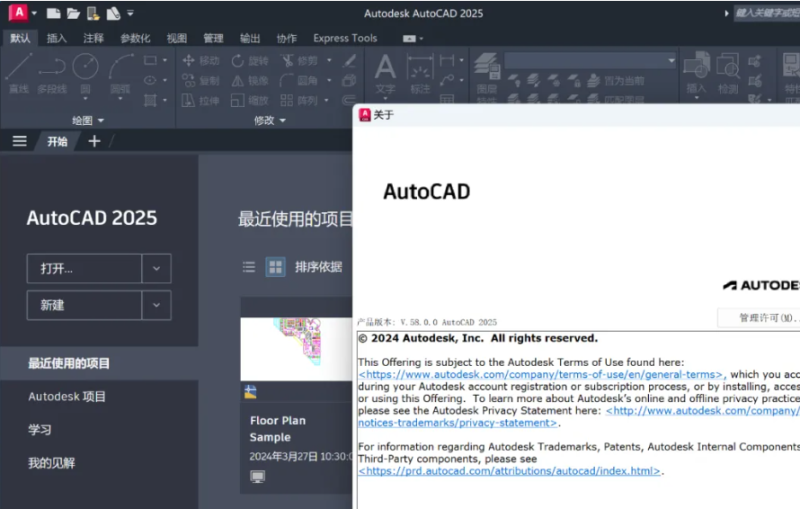Expand the Open (打开) button dropdown arrow
The height and width of the screenshot is (509, 800).
pyautogui.click(x=157, y=268)
